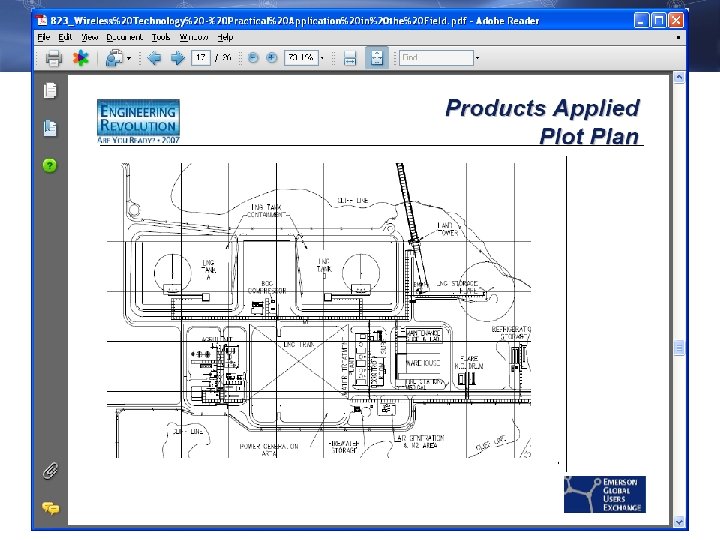Click the Print icon in toolbar
720x540 pixels.
[54, 58]
